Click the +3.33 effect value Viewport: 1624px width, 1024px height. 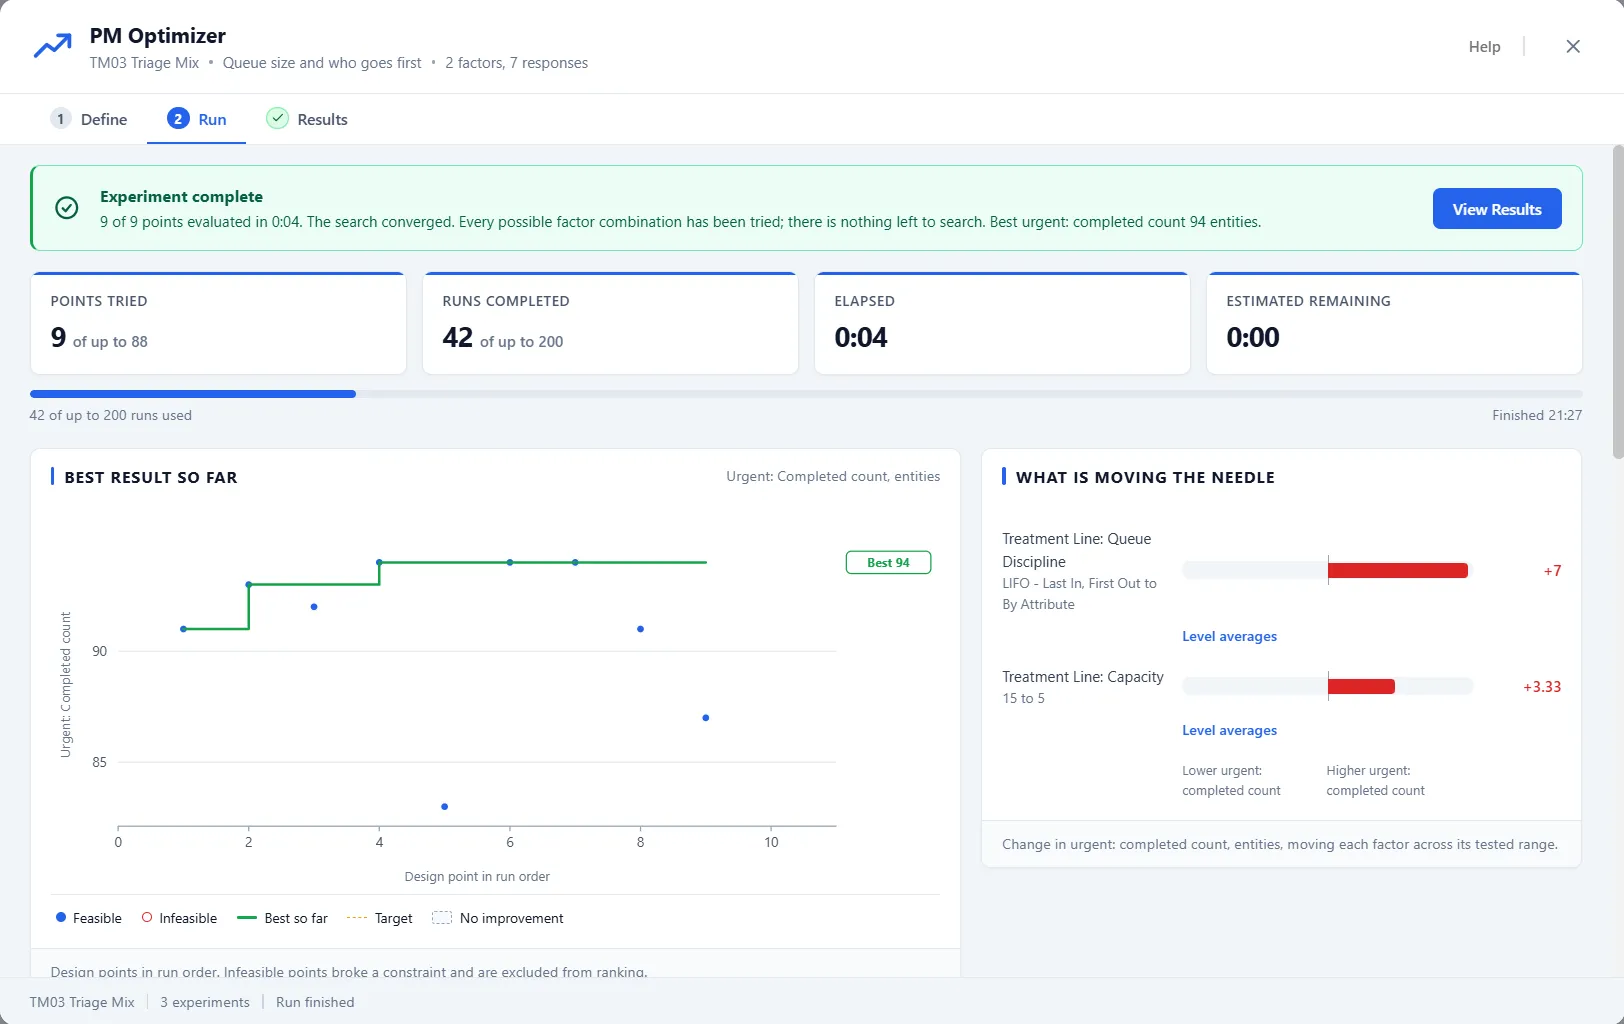1542,687
